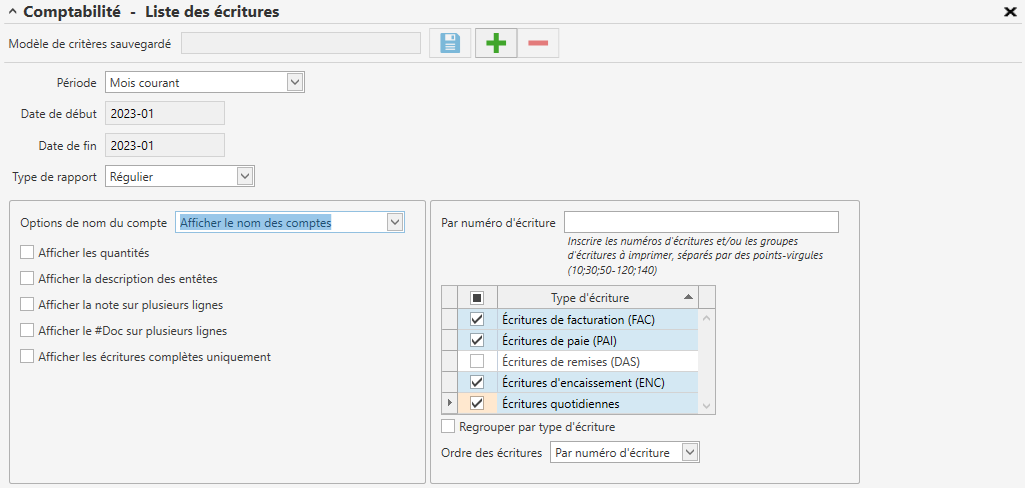The width and height of the screenshot is (1025, 488).
Task: Close the Liste des écritures panel
Action: [1009, 12]
